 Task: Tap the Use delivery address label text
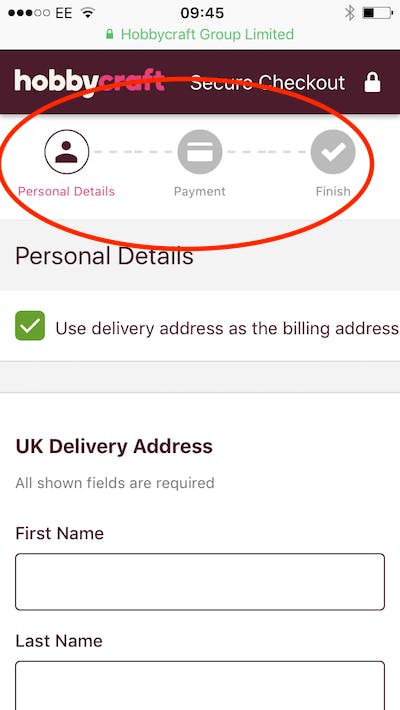click(x=227, y=328)
